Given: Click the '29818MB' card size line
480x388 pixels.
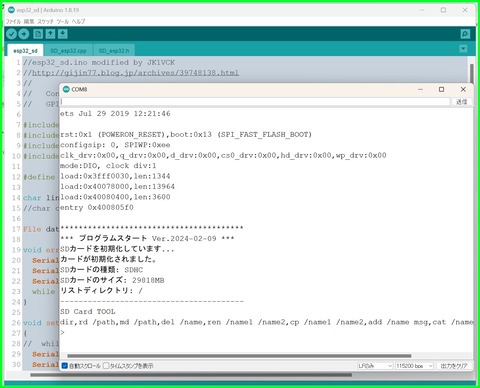Looking at the screenshot, I should coord(112,280).
